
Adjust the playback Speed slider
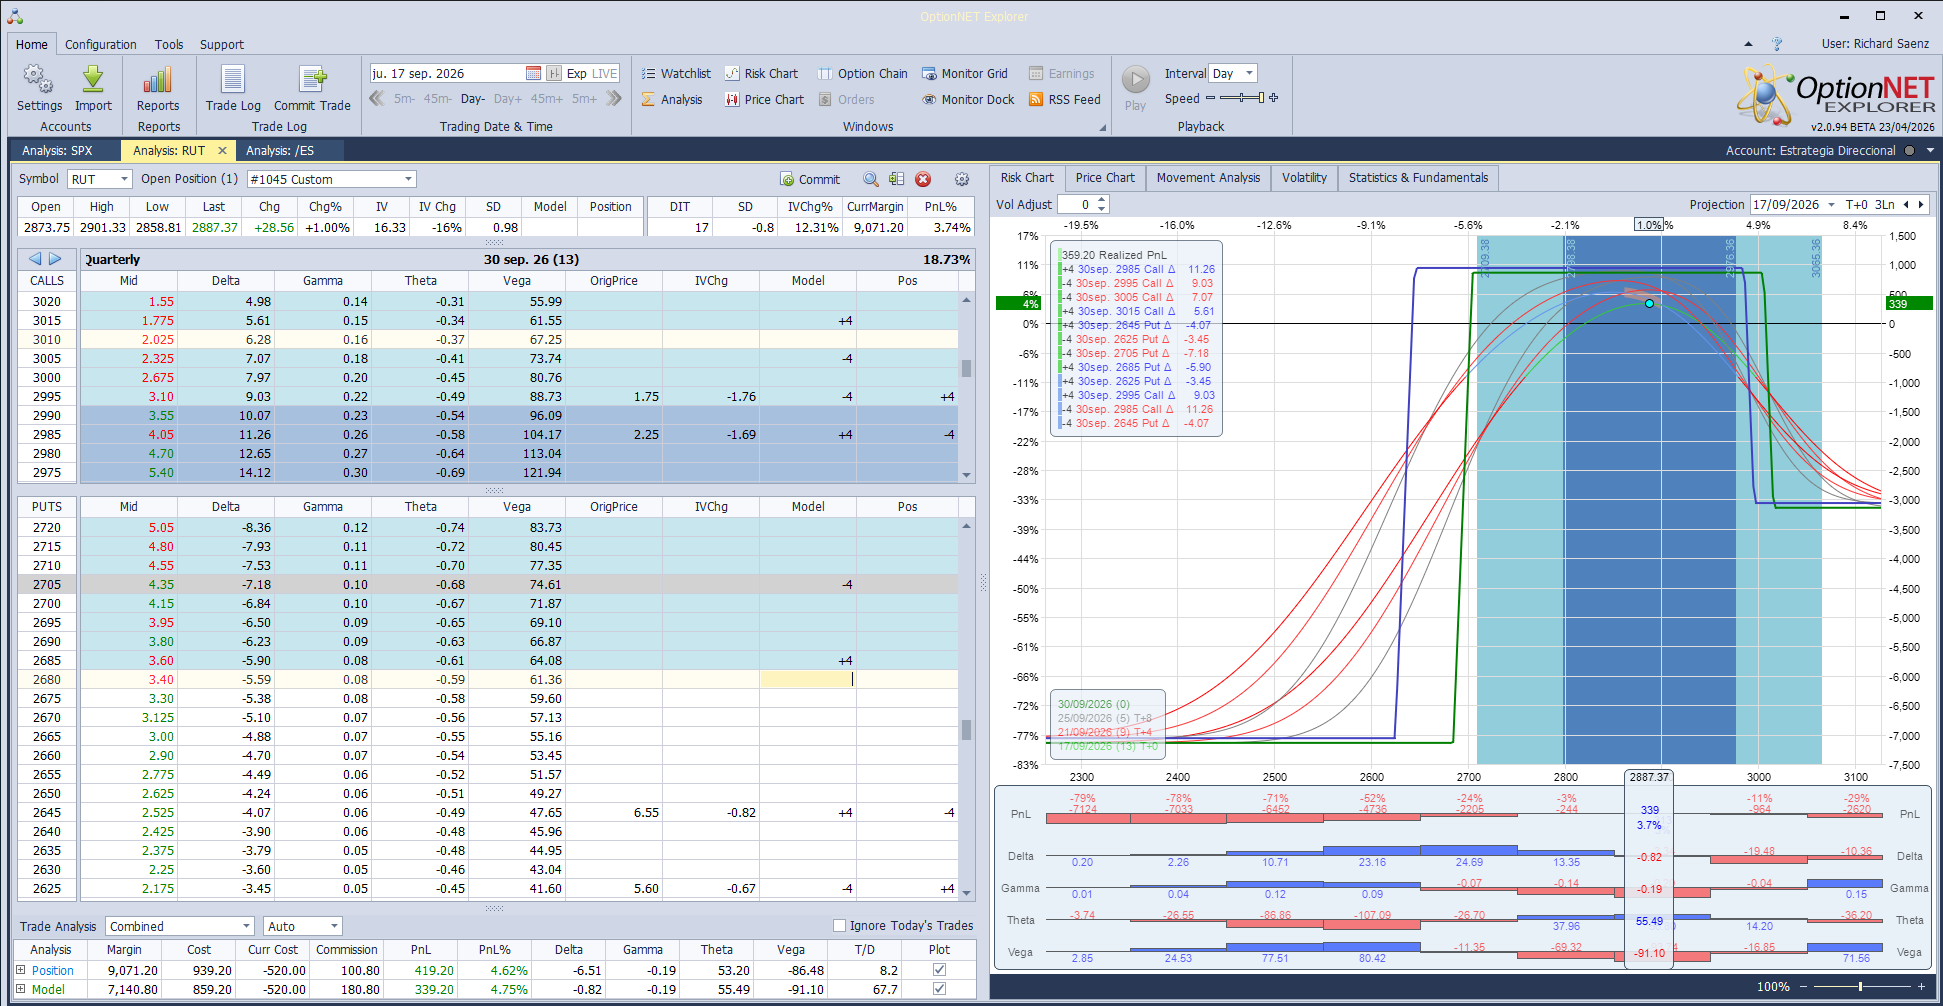[x=1242, y=98]
